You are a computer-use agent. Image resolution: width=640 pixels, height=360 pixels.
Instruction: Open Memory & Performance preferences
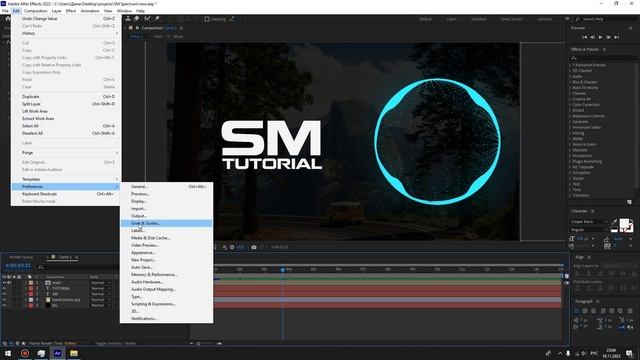(167, 275)
